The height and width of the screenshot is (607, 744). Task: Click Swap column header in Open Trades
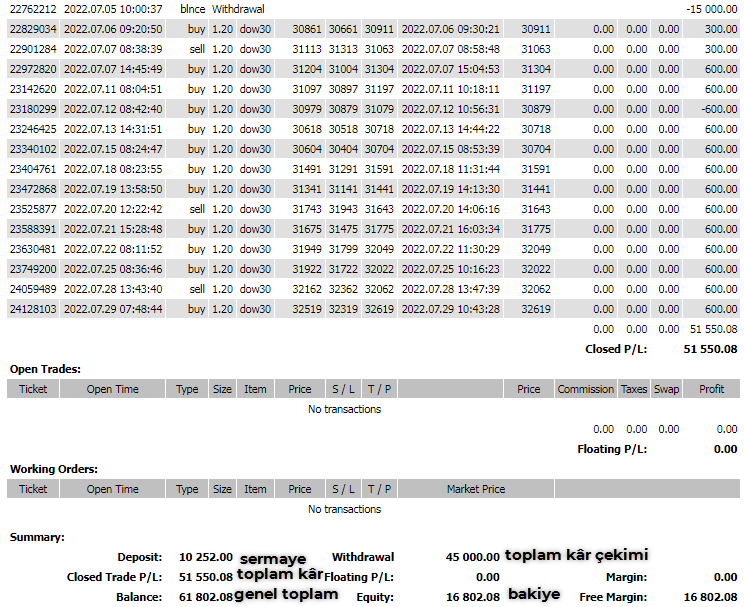click(666, 389)
